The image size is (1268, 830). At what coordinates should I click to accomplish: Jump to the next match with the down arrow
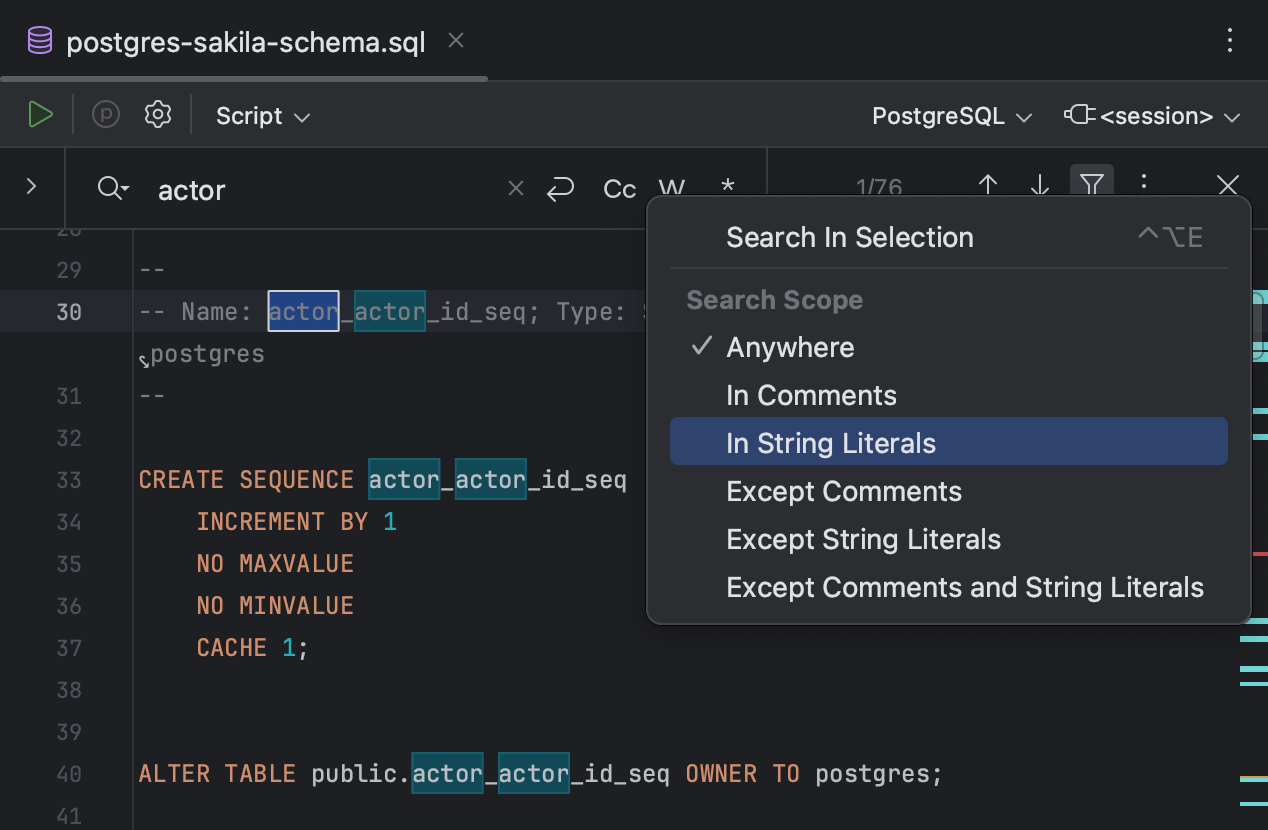pyautogui.click(x=1039, y=185)
